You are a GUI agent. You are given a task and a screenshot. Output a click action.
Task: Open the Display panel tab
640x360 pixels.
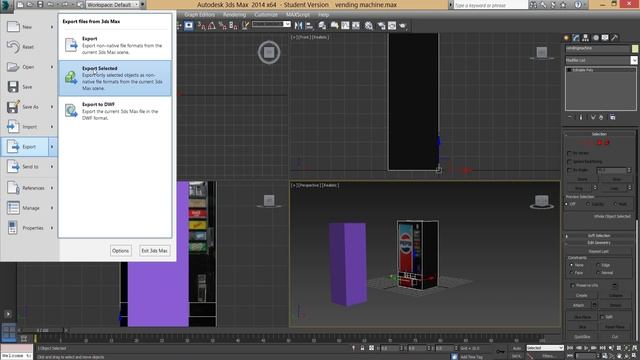click(605, 38)
